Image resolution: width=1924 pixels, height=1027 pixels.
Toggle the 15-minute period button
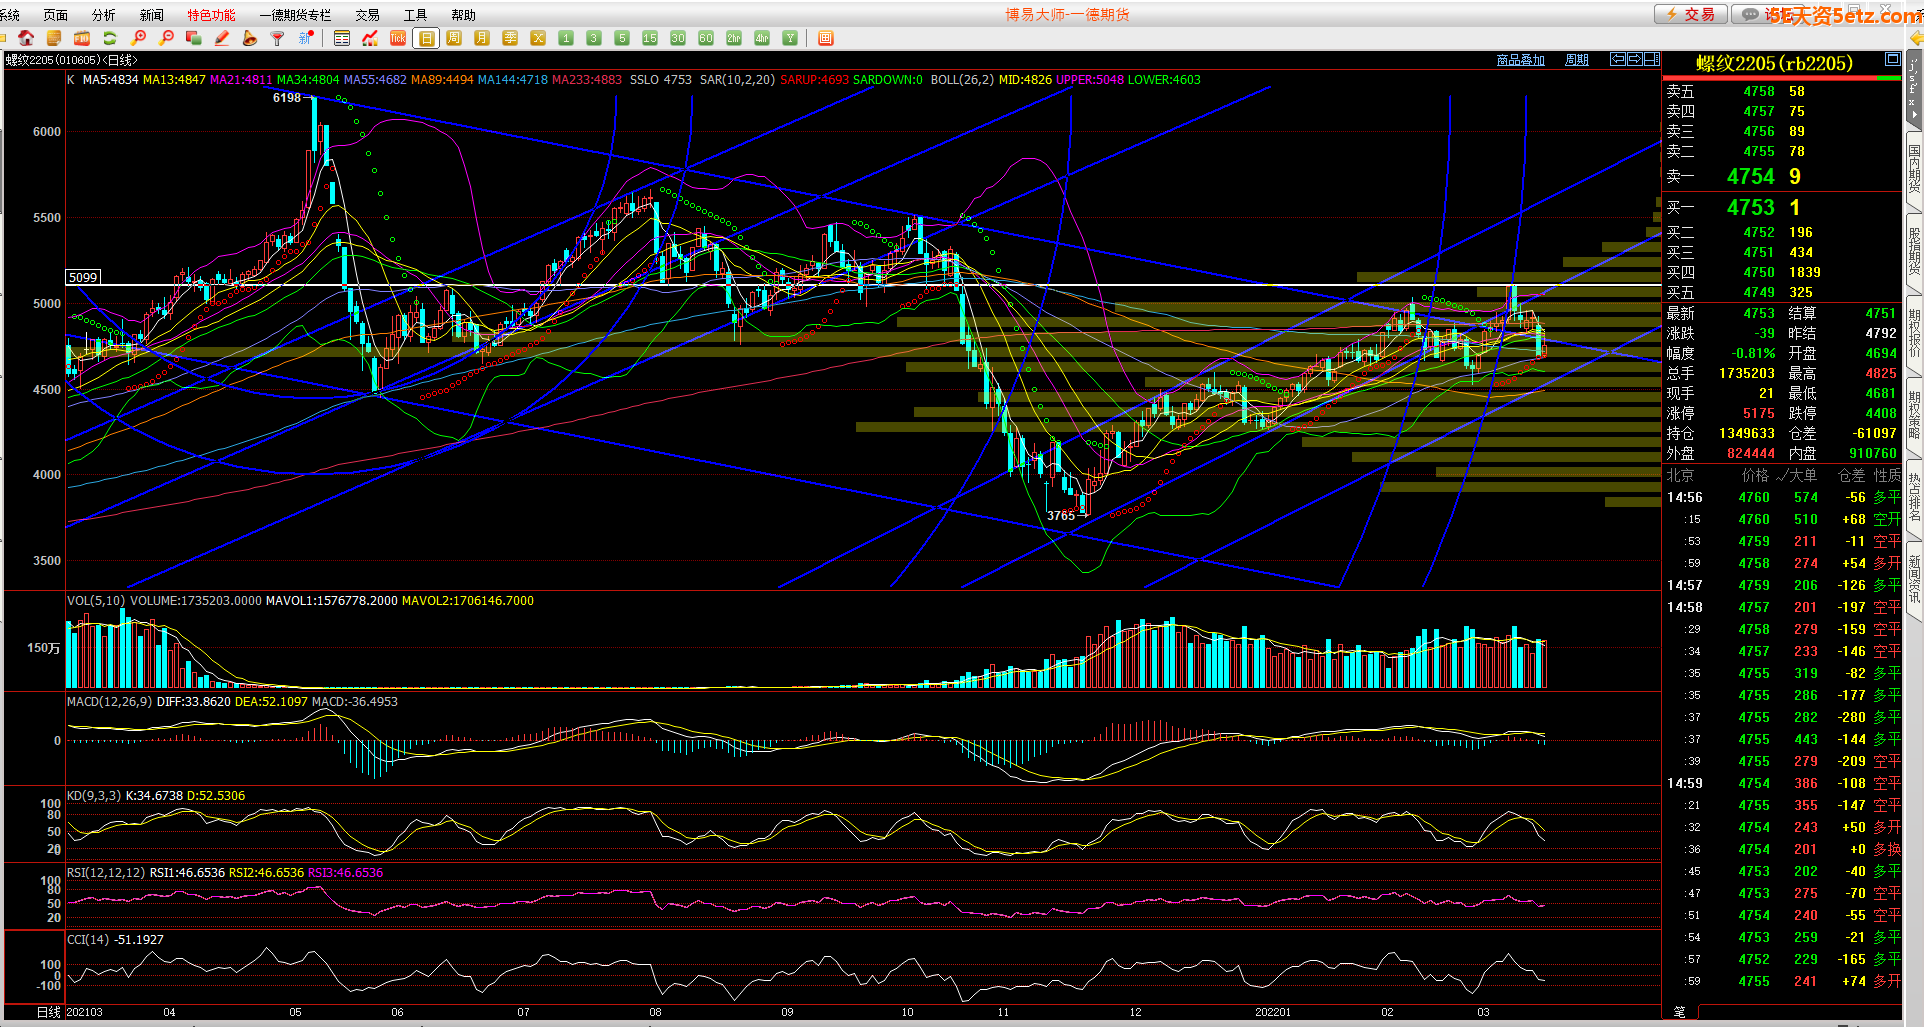tap(650, 38)
